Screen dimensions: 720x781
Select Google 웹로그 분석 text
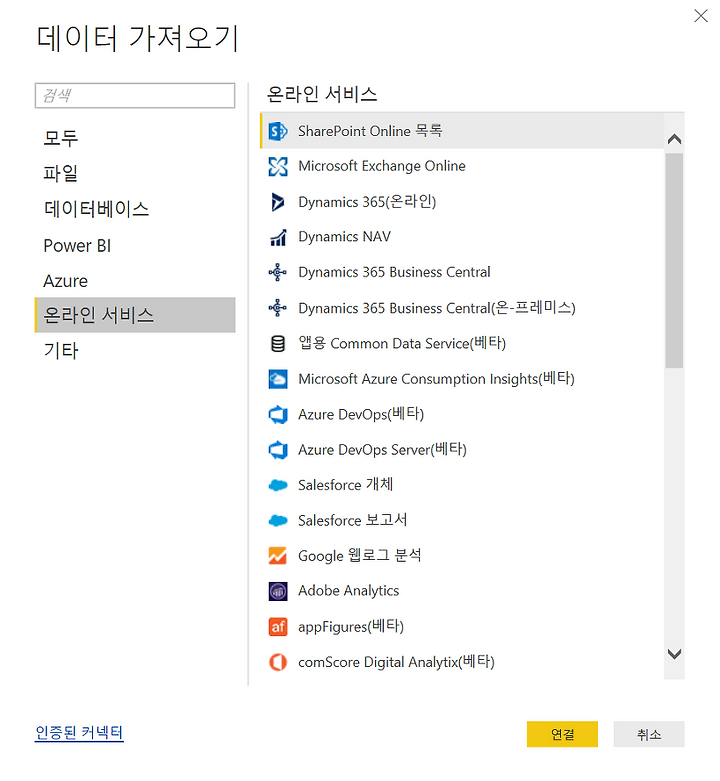360,555
